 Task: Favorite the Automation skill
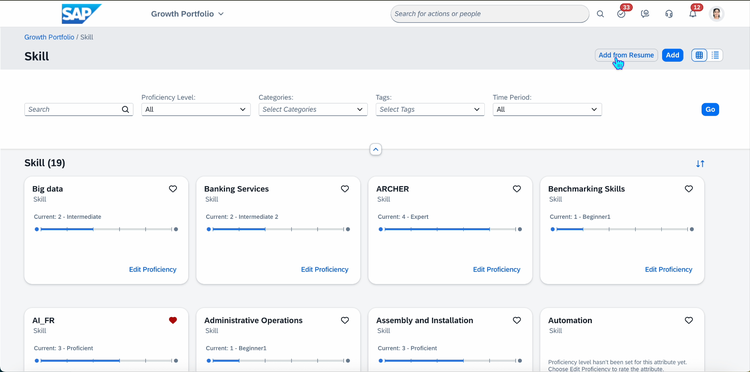click(689, 320)
